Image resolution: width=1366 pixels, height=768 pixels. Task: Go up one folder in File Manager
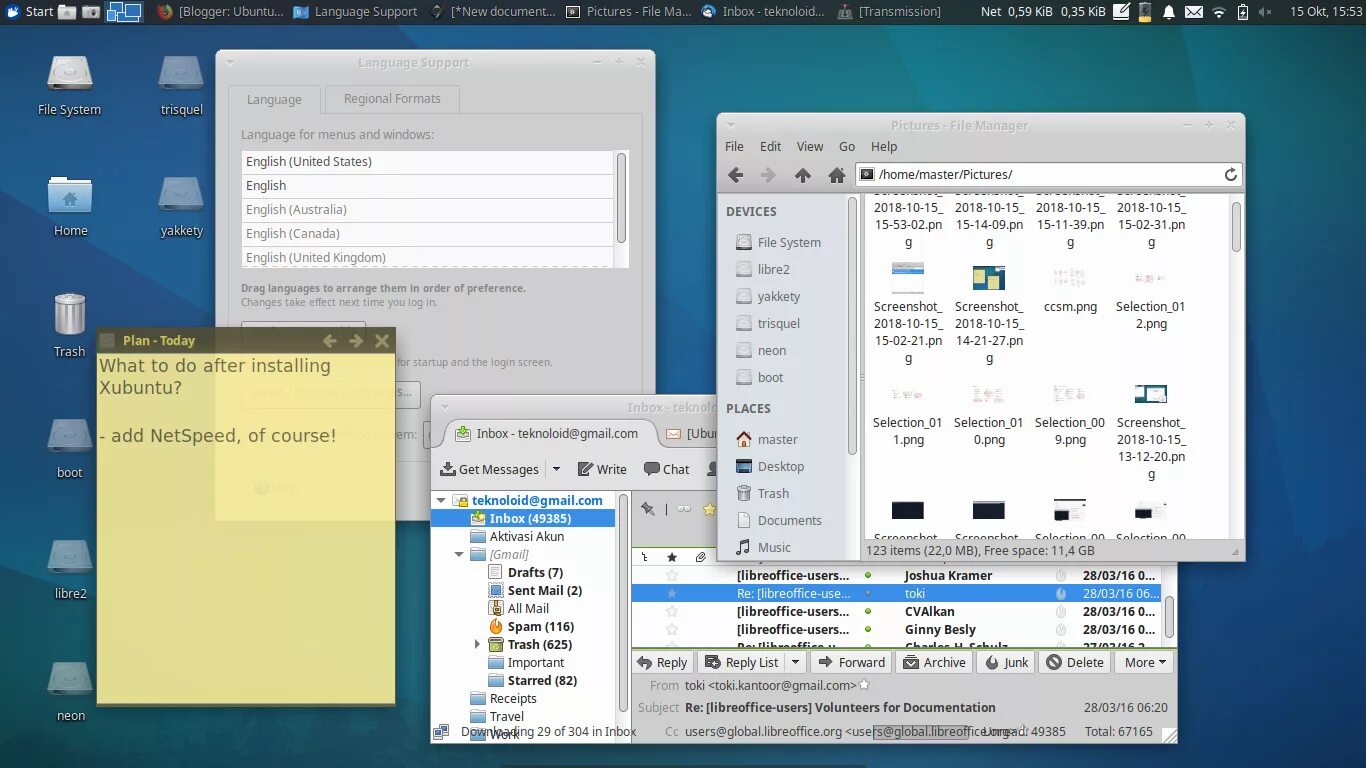pyautogui.click(x=802, y=175)
